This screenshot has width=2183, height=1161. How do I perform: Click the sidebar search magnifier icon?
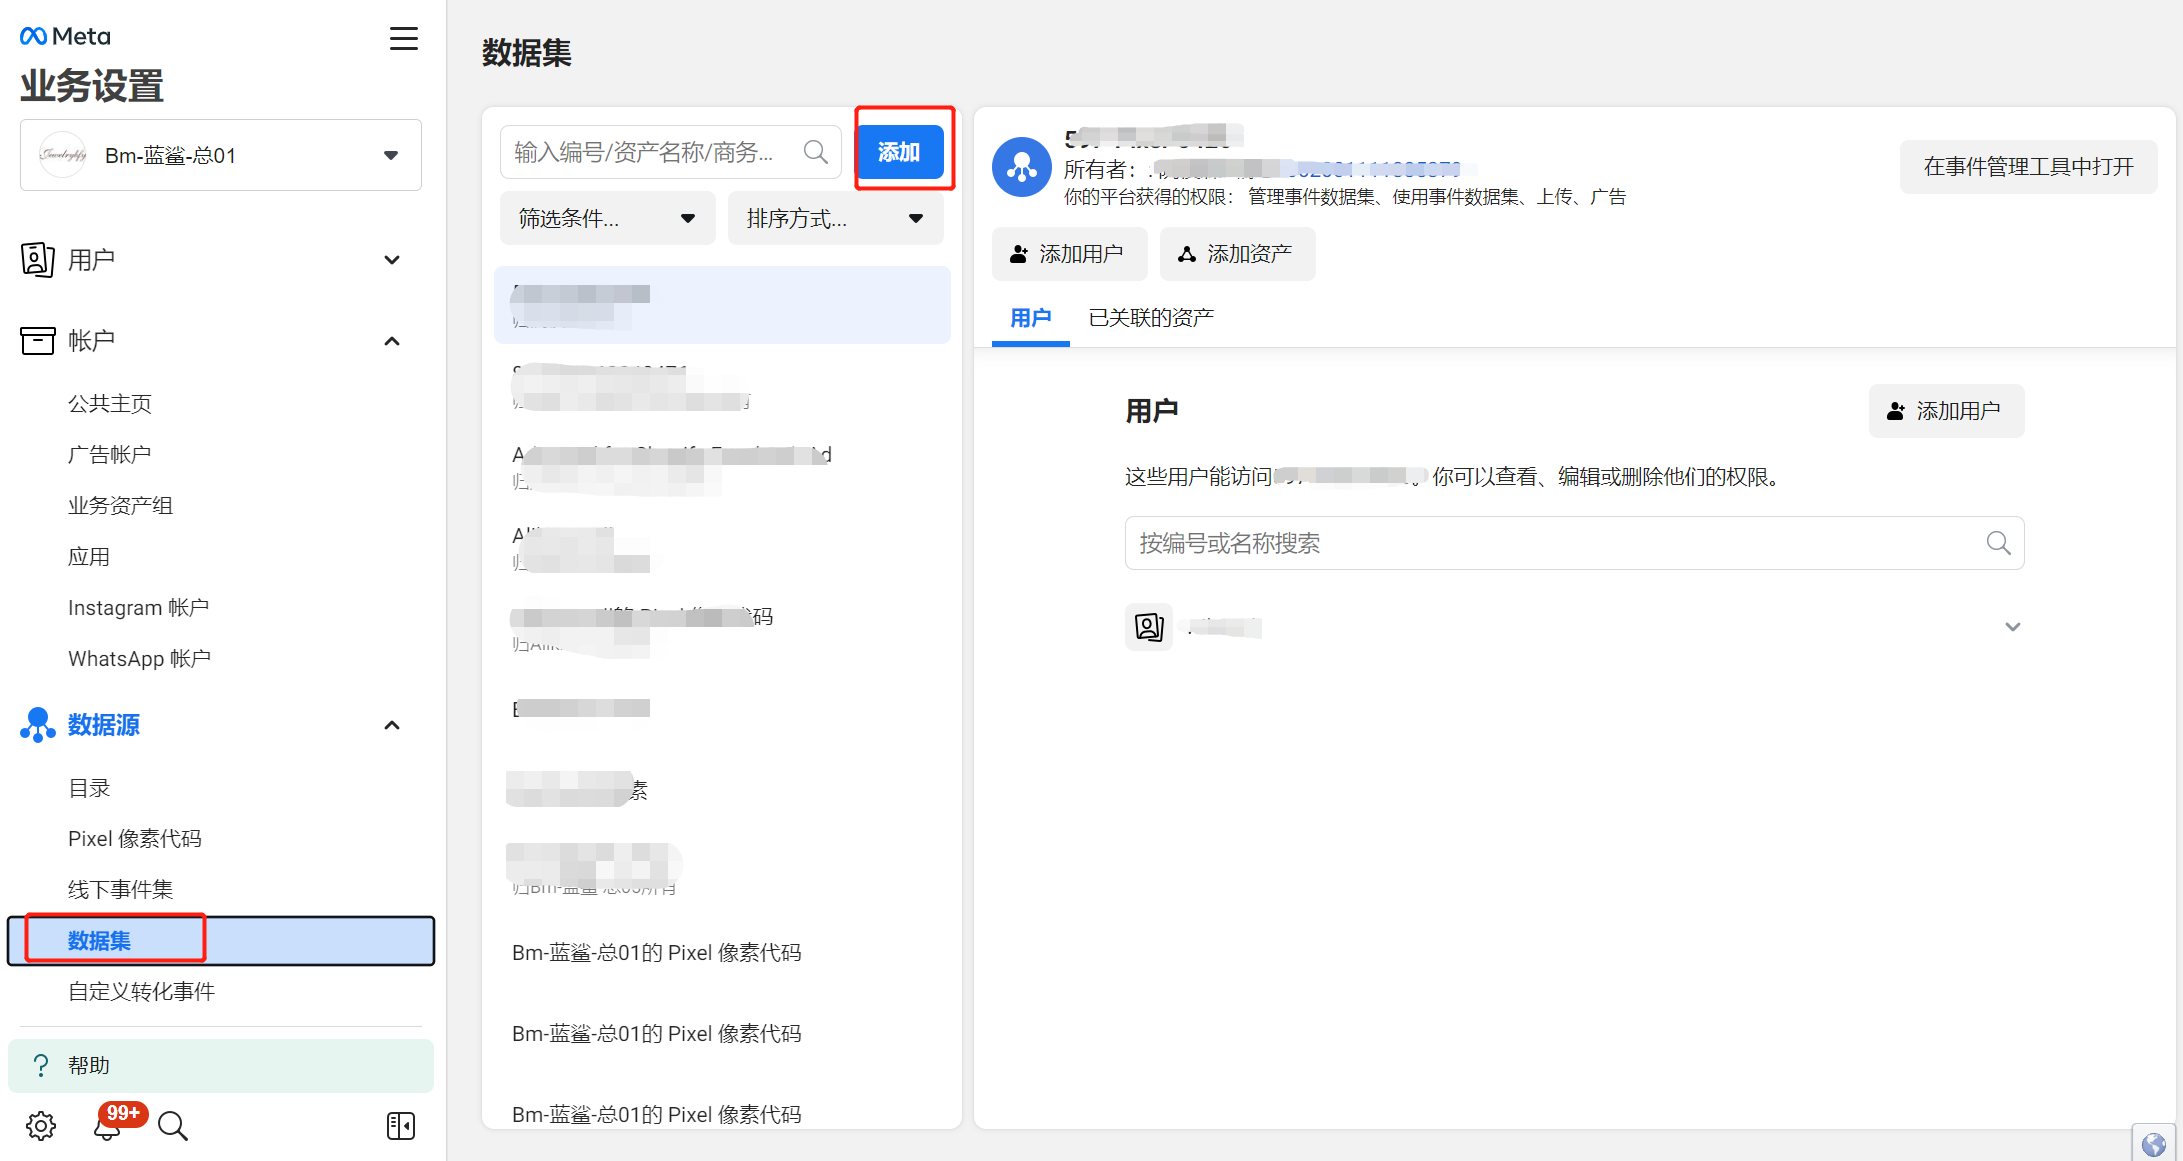[173, 1126]
